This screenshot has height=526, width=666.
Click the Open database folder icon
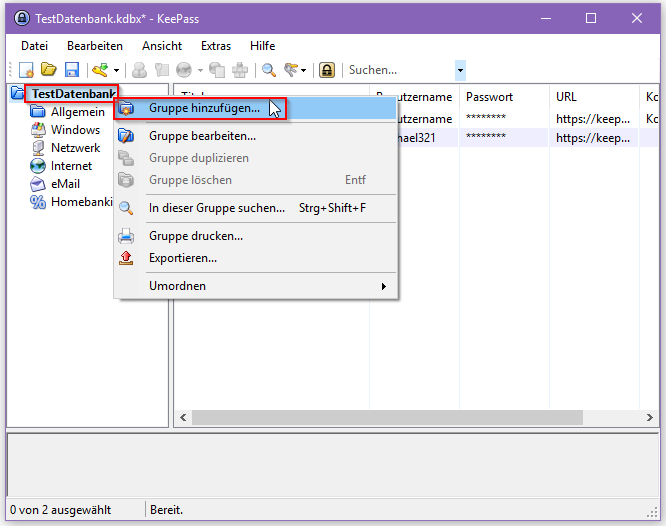[x=48, y=69]
